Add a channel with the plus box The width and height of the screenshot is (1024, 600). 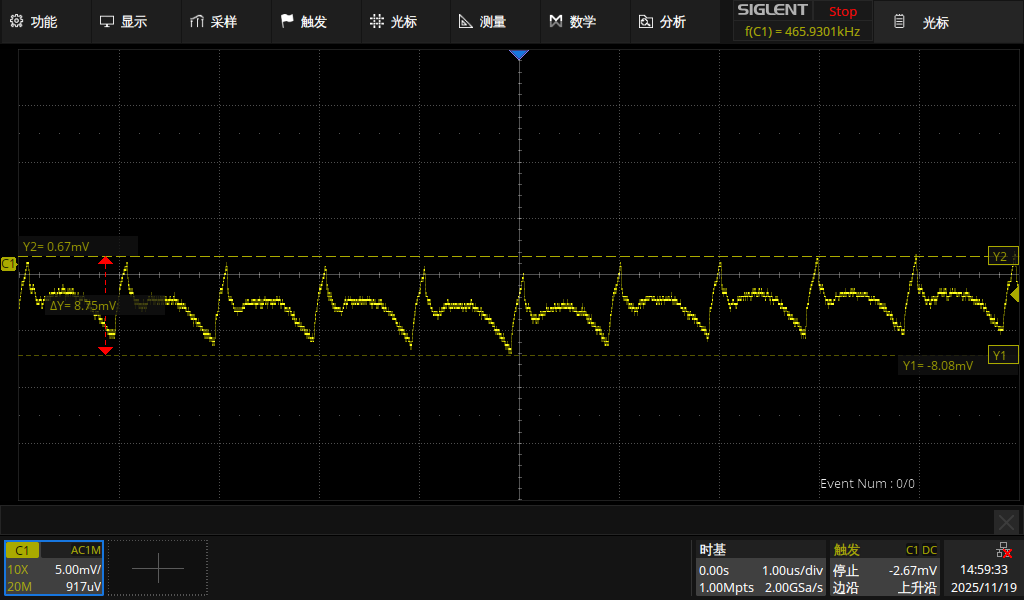coord(158,568)
